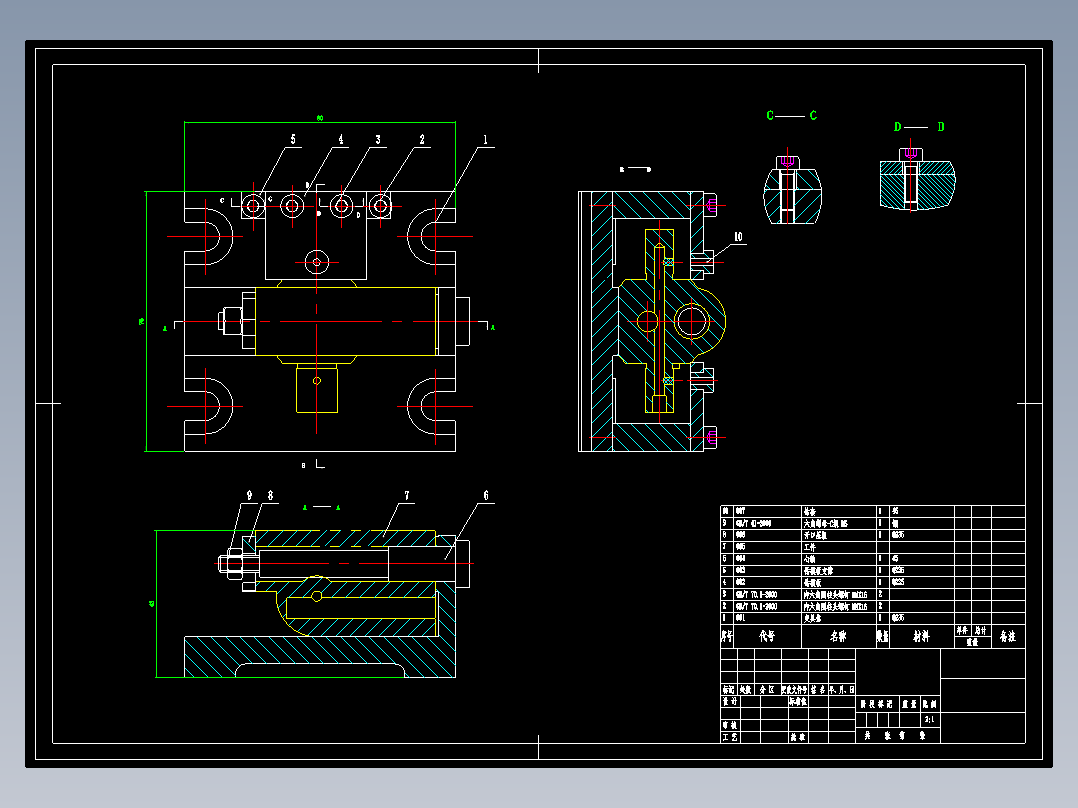Click balloon number 2 in the top view
The width and height of the screenshot is (1078, 808).
click(422, 140)
